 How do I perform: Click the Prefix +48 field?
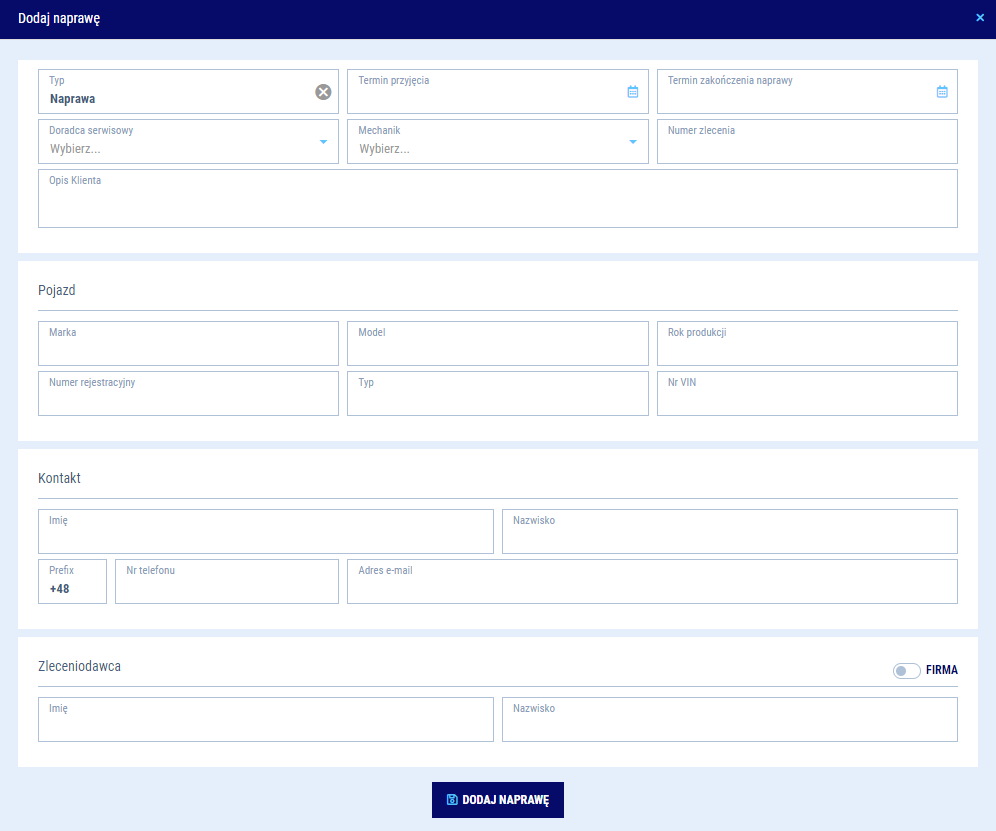[x=72, y=588]
